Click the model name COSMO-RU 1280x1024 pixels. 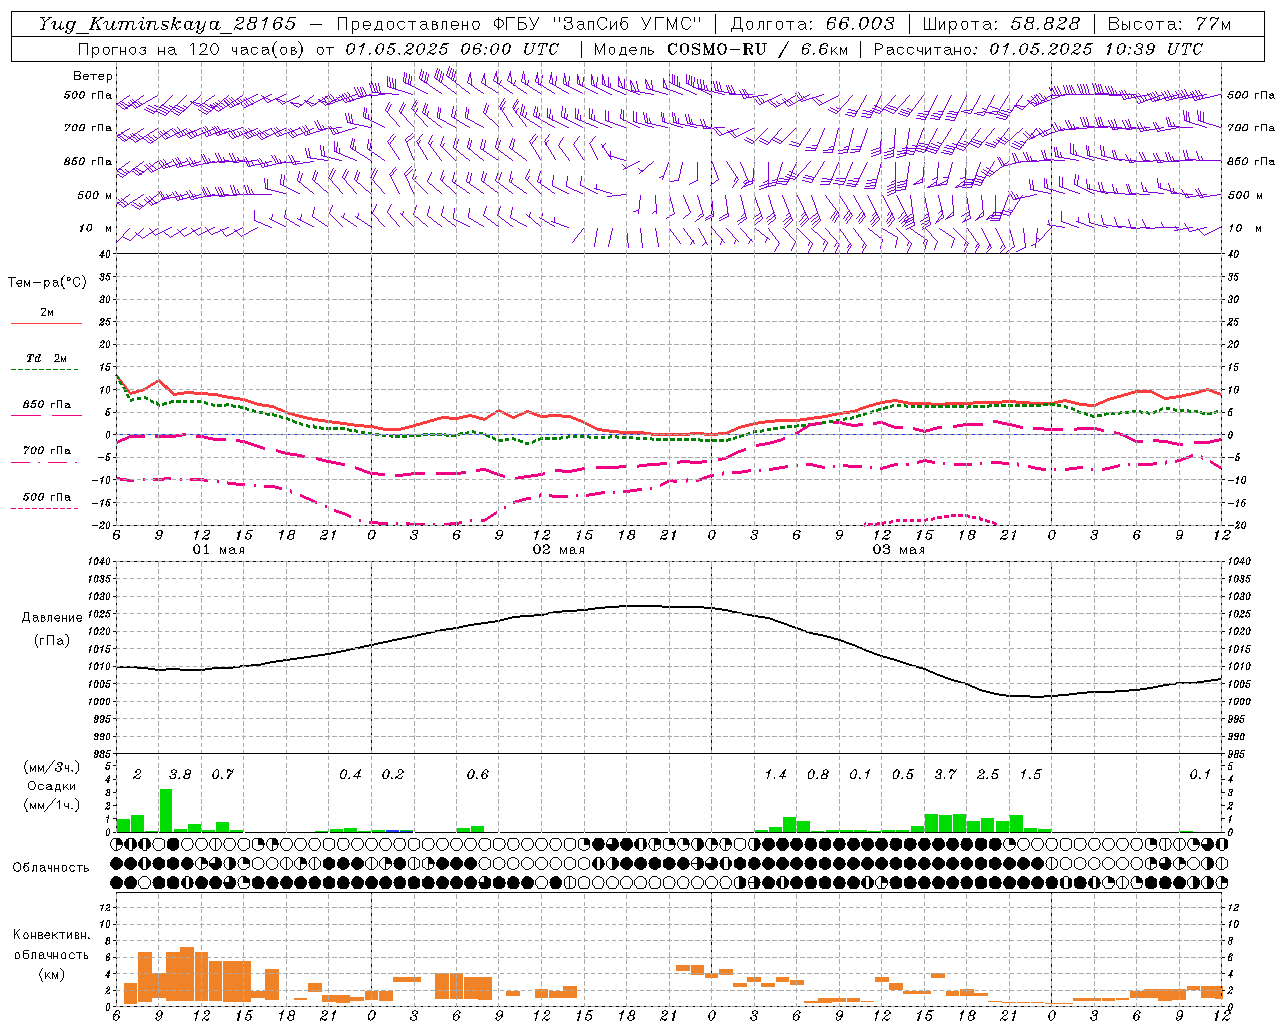(717, 49)
